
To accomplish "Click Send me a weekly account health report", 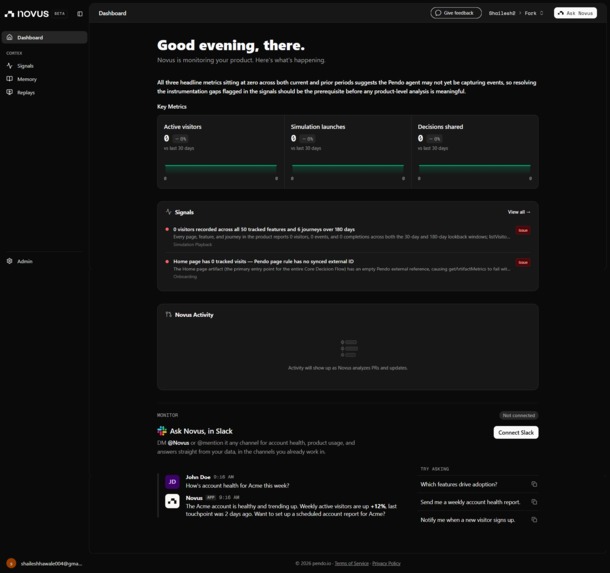I will click(470, 502).
